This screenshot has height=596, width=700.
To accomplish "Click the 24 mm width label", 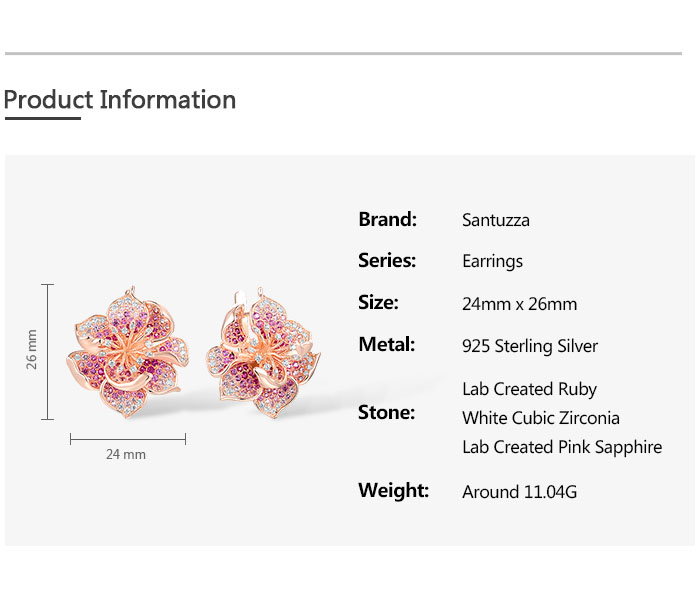I will click(126, 454).
